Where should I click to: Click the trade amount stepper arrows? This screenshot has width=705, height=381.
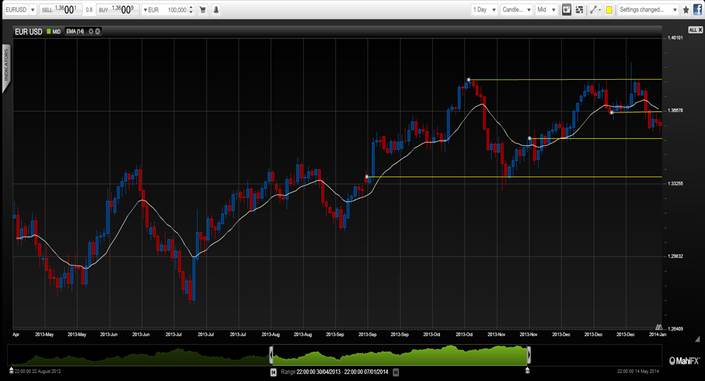click(x=191, y=9)
